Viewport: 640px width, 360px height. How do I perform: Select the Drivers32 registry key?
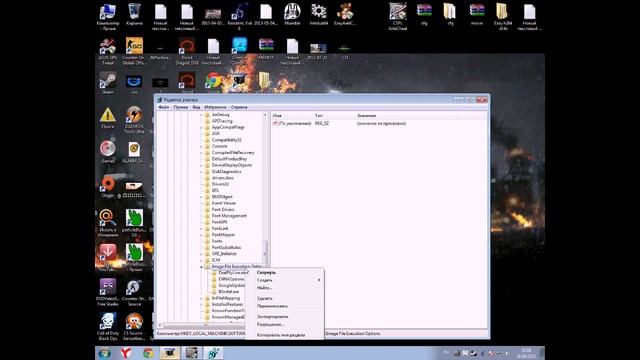(x=220, y=184)
